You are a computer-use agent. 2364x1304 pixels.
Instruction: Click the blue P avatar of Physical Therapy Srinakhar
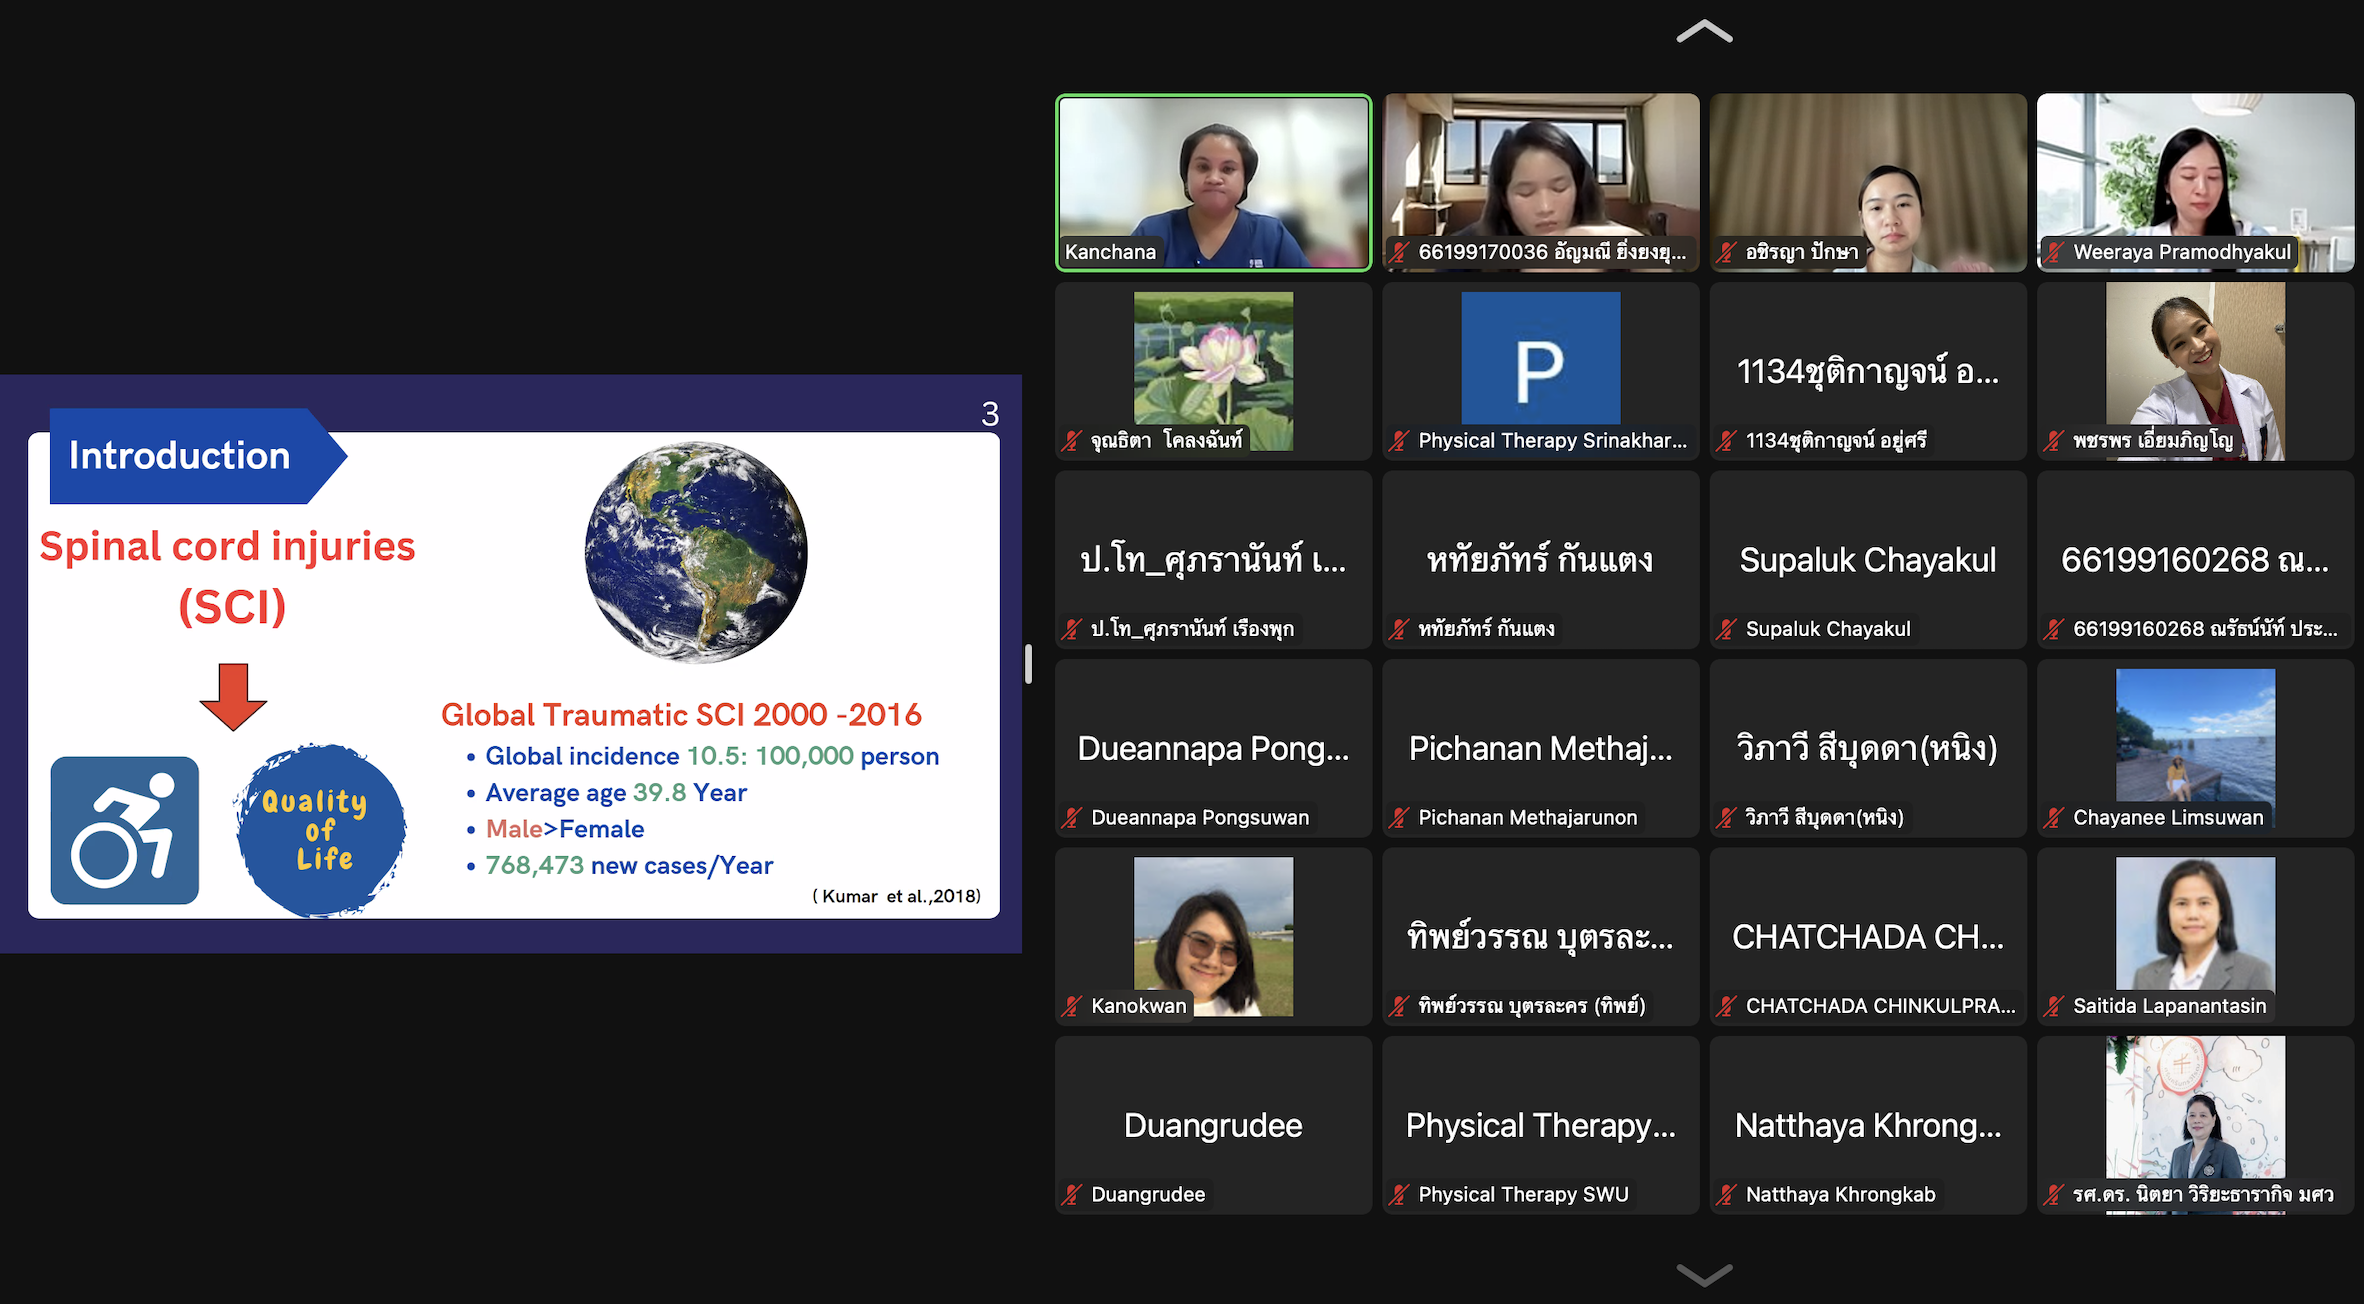click(x=1540, y=358)
